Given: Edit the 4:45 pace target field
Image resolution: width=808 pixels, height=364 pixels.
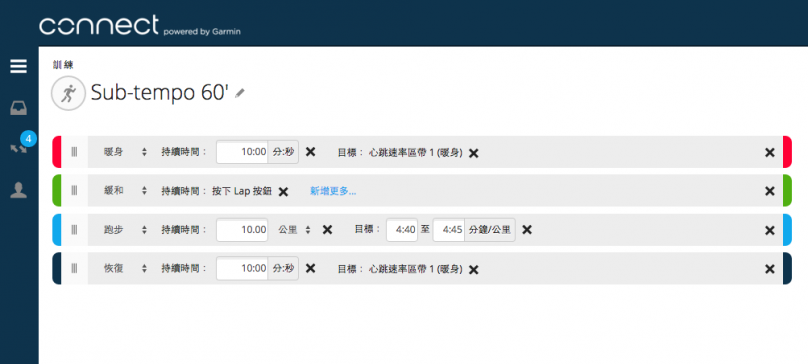Looking at the screenshot, I should [x=449, y=230].
